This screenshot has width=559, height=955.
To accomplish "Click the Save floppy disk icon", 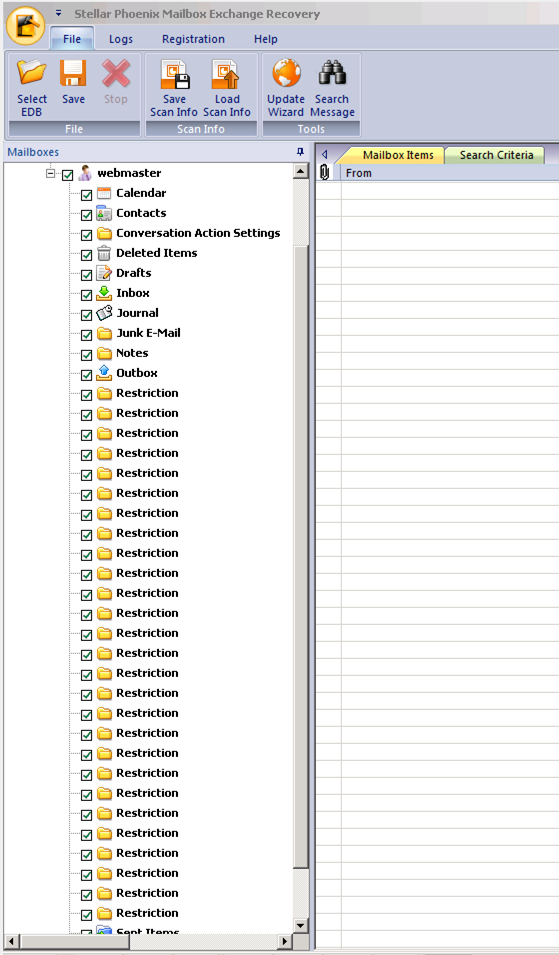I will [x=73, y=73].
